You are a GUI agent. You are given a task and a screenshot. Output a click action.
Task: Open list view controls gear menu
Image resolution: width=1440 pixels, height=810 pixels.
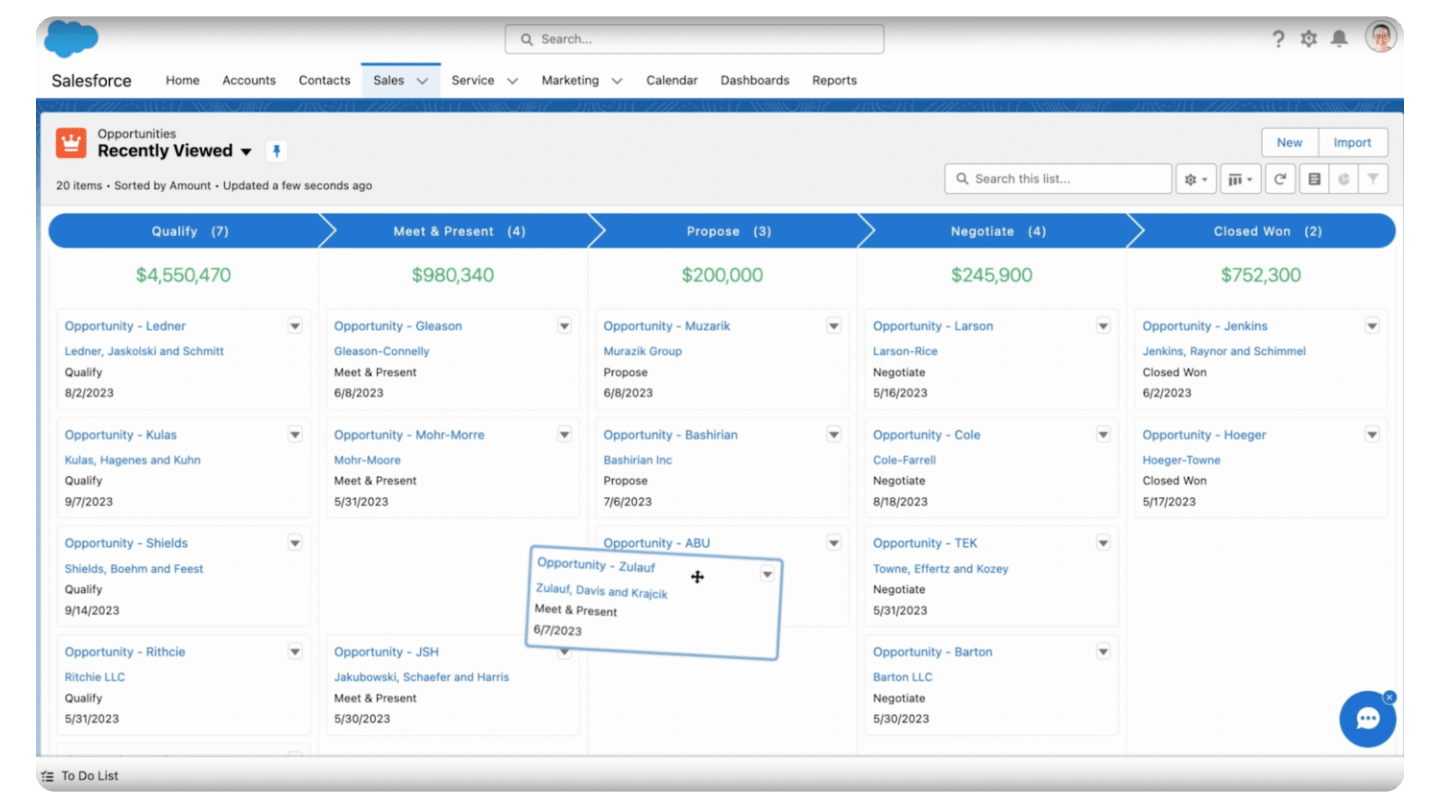1196,179
